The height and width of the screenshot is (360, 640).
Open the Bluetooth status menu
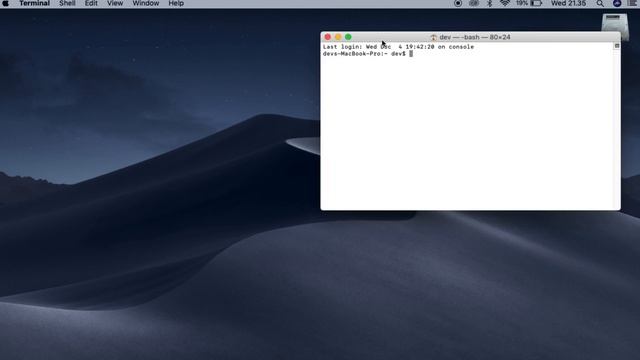coord(490,3)
